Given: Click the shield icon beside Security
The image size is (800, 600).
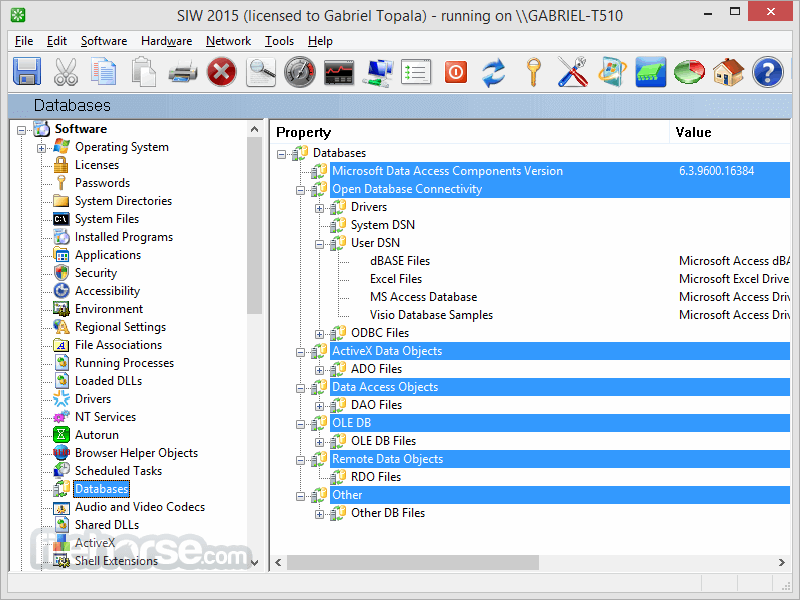Looking at the screenshot, I should click(x=61, y=273).
